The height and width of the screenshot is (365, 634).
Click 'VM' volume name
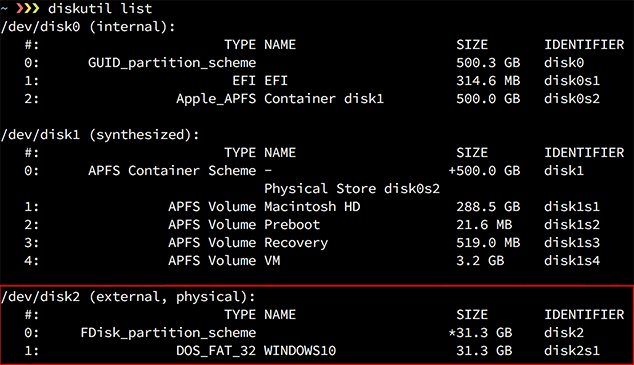[272, 260]
